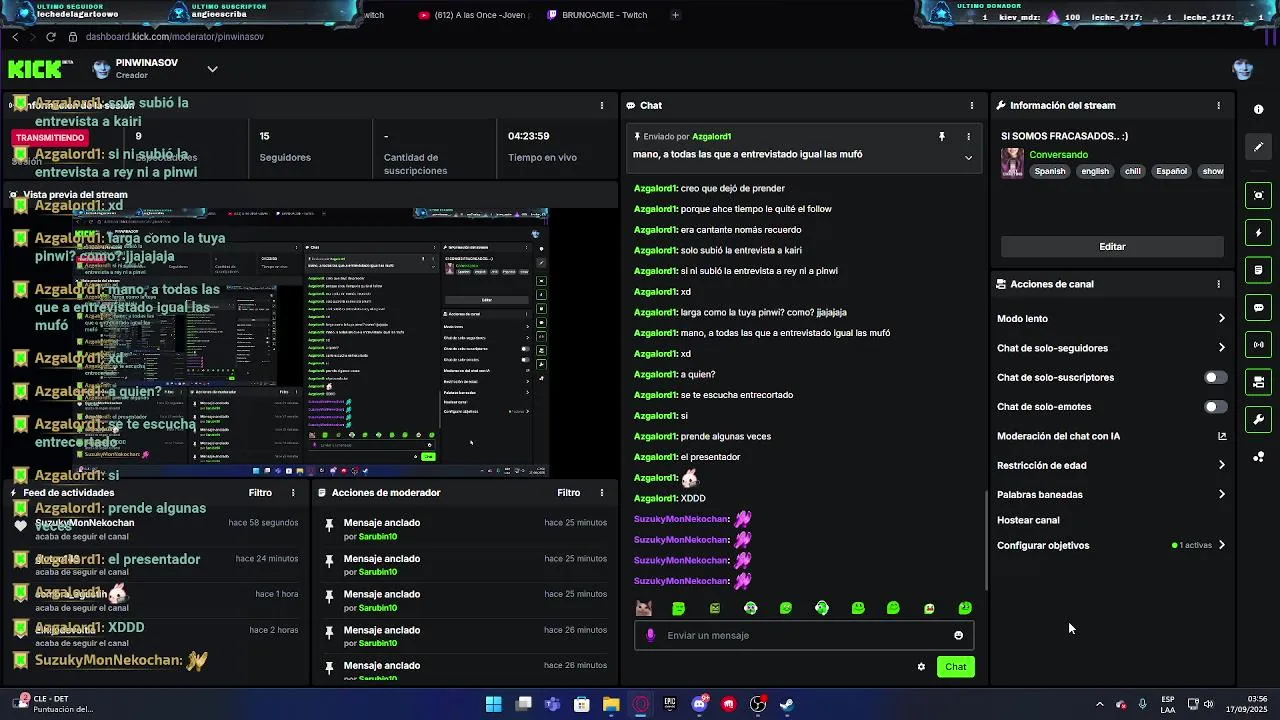The width and height of the screenshot is (1280, 720).
Task: Click Azgalord1 in Enviado por line
Action: 711,136
